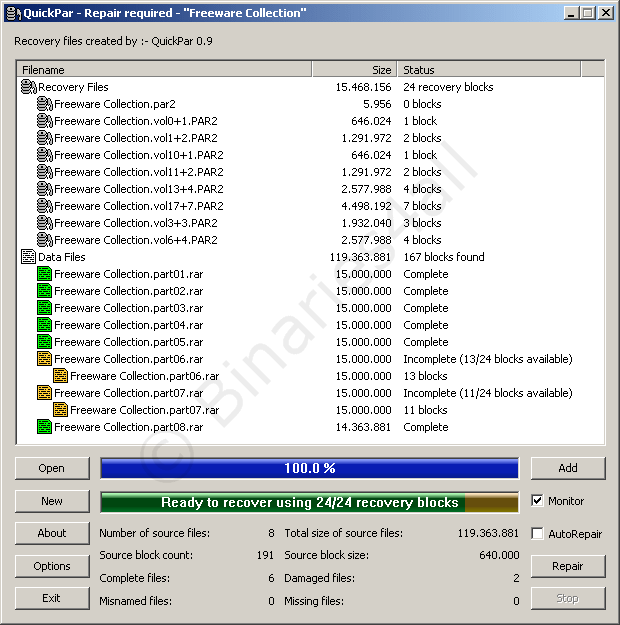Click status 'Incomplete (13/24 blocks available)'
The height and width of the screenshot is (625, 620).
click(x=488, y=359)
